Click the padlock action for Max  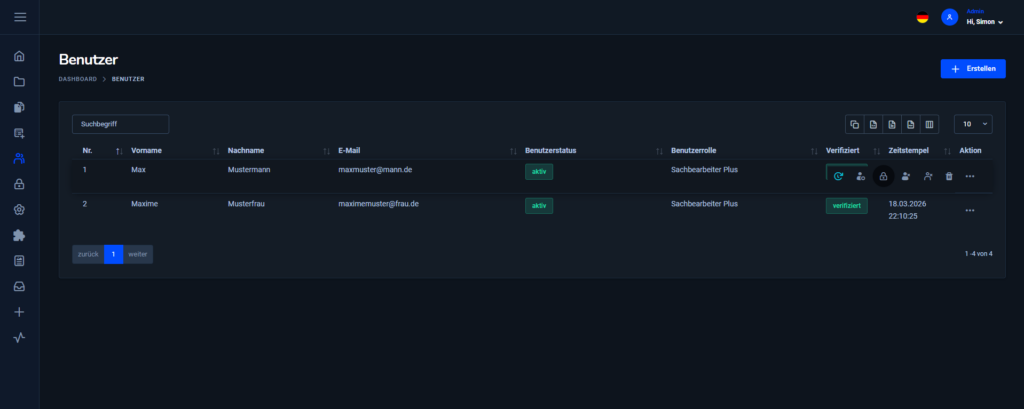click(x=883, y=176)
